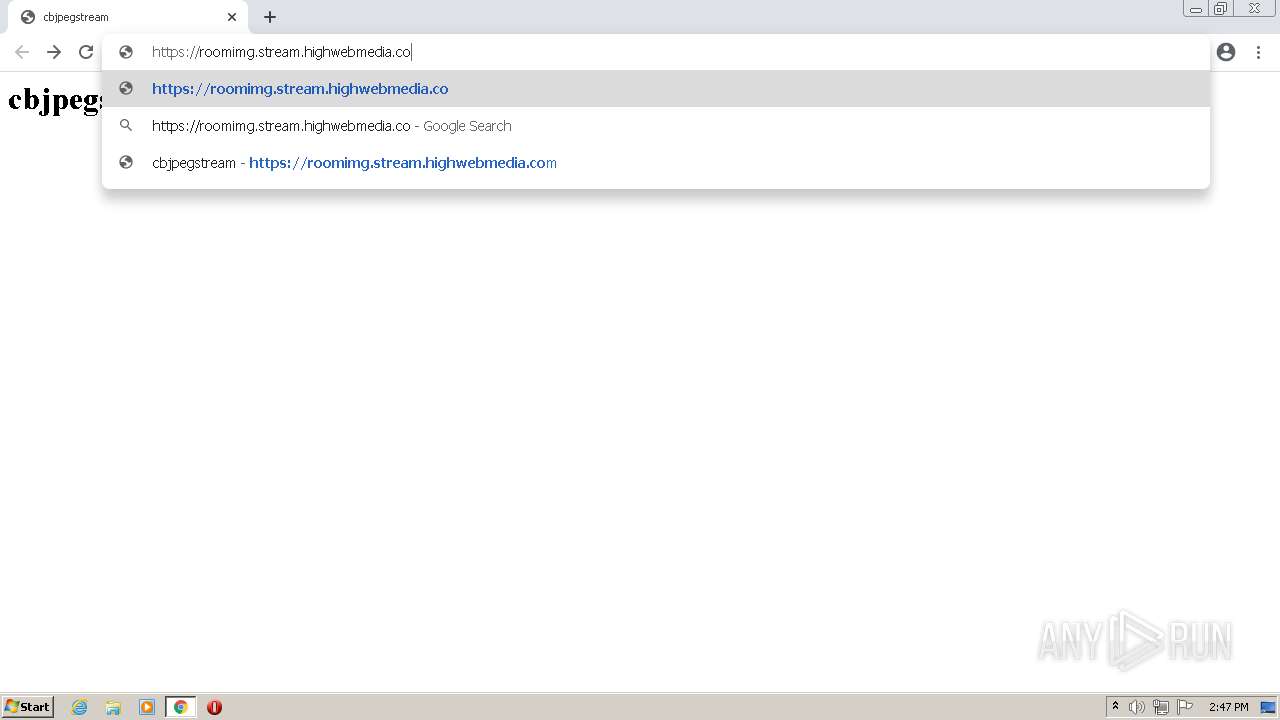Switch to the Chrome taskbar button
This screenshot has width=1280, height=720.
click(x=180, y=707)
